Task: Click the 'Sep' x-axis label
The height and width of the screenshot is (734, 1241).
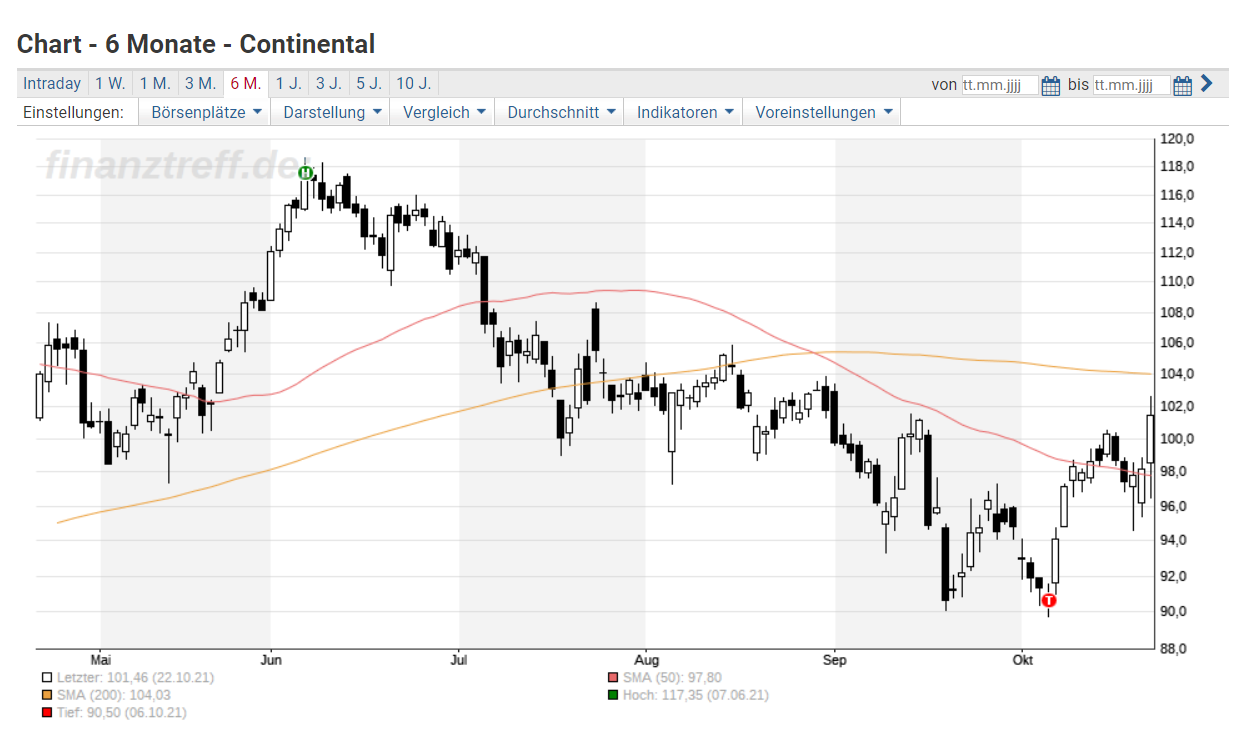Action: [835, 660]
